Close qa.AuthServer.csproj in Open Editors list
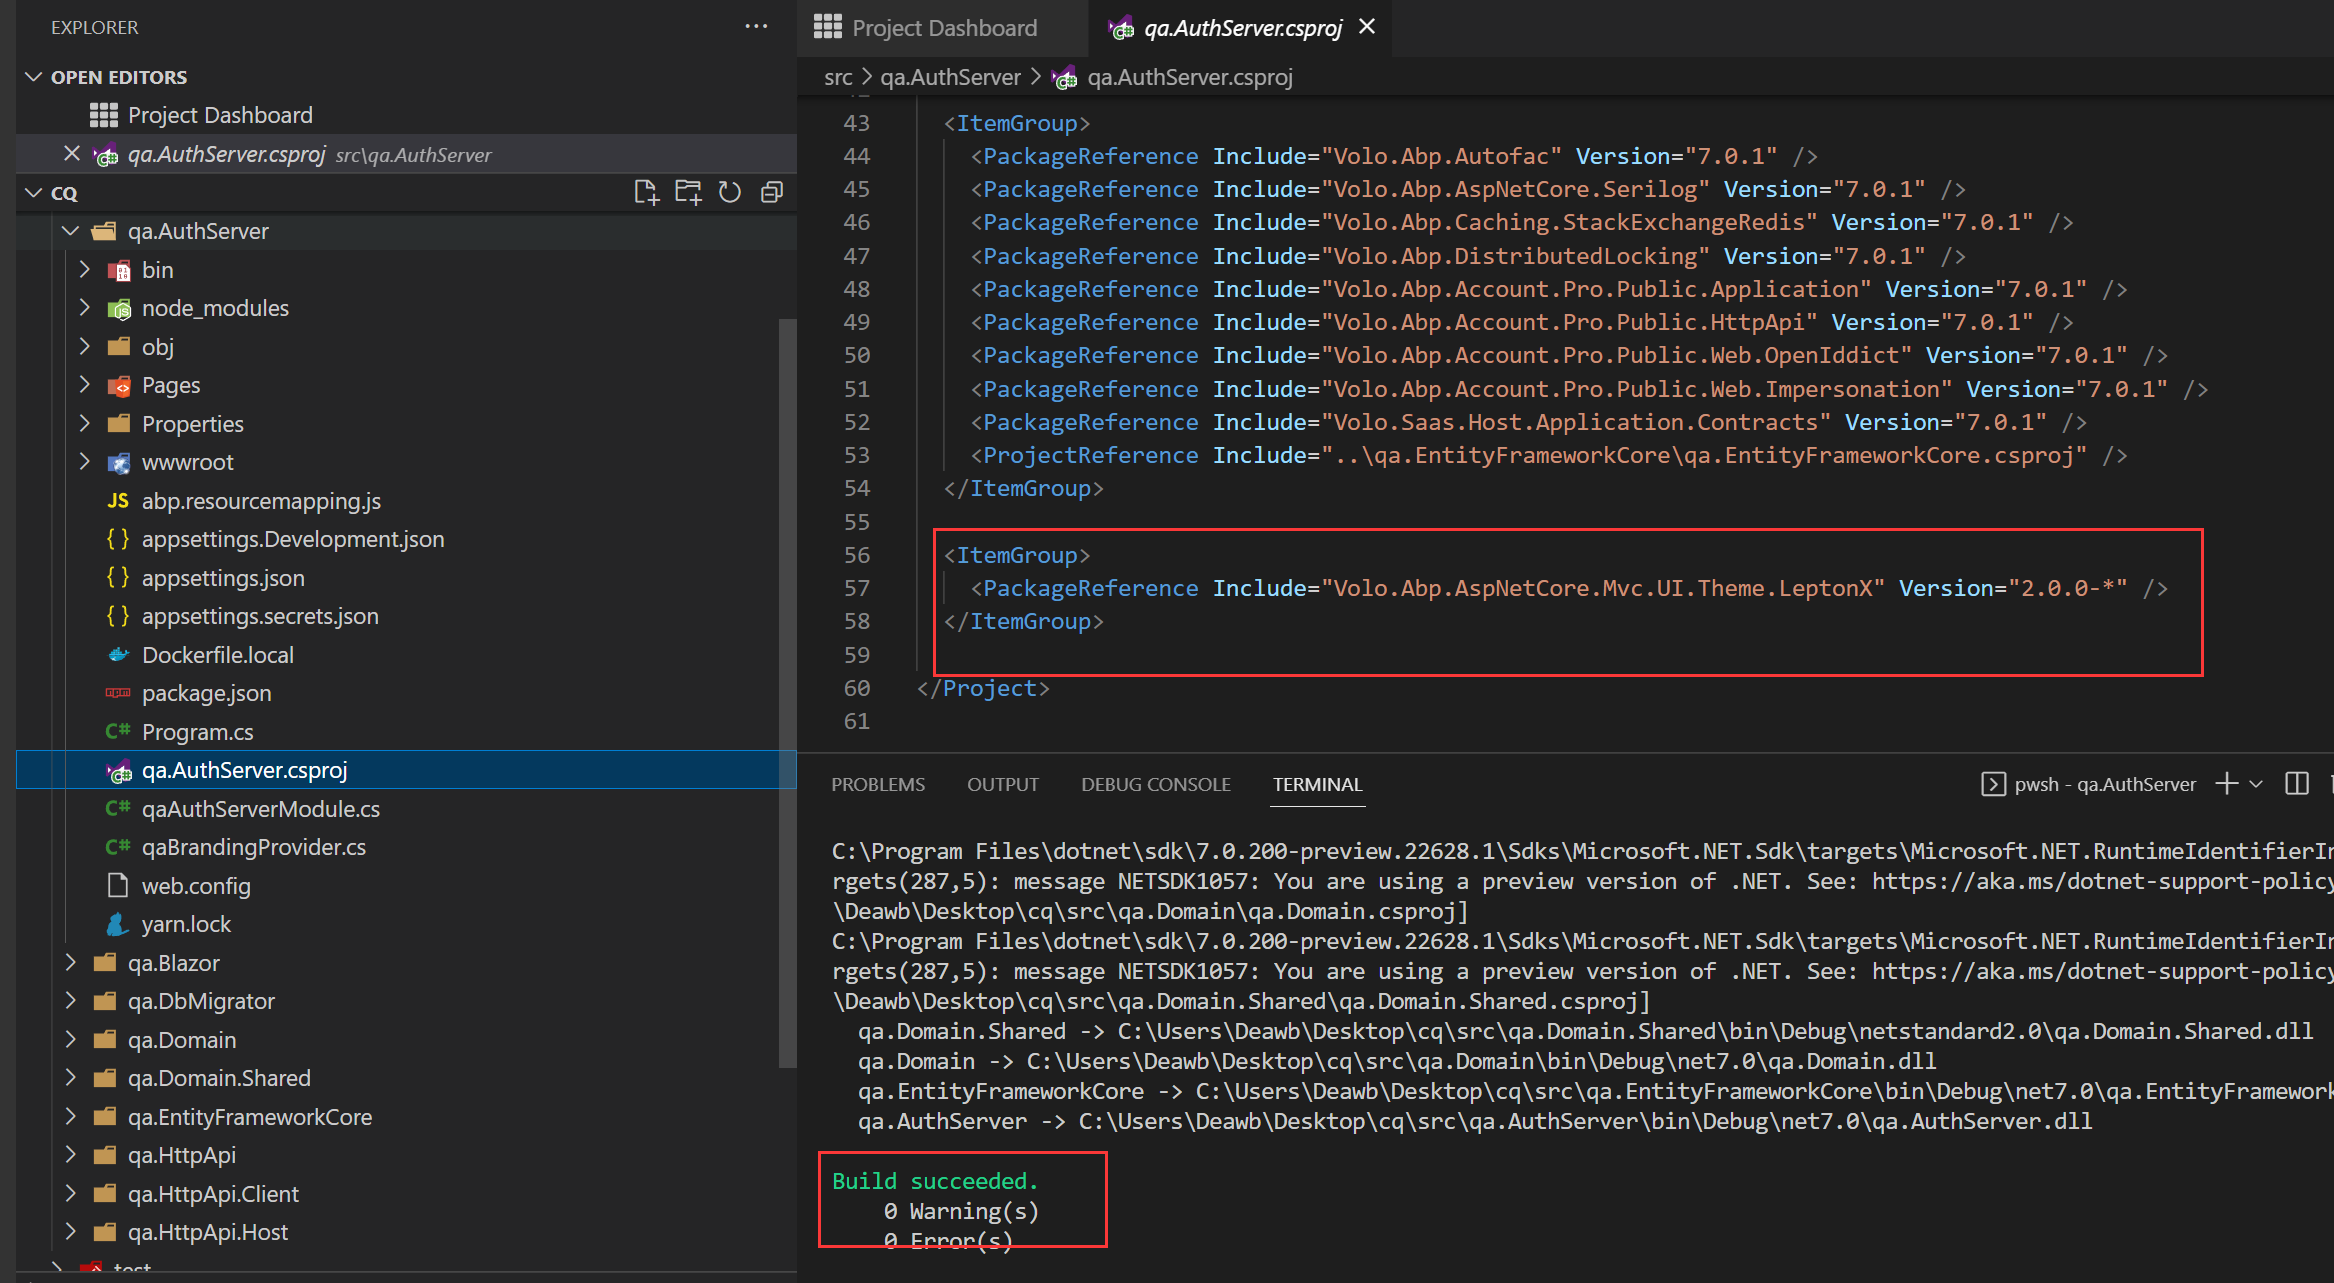Viewport: 2334px width, 1283px height. 71,154
